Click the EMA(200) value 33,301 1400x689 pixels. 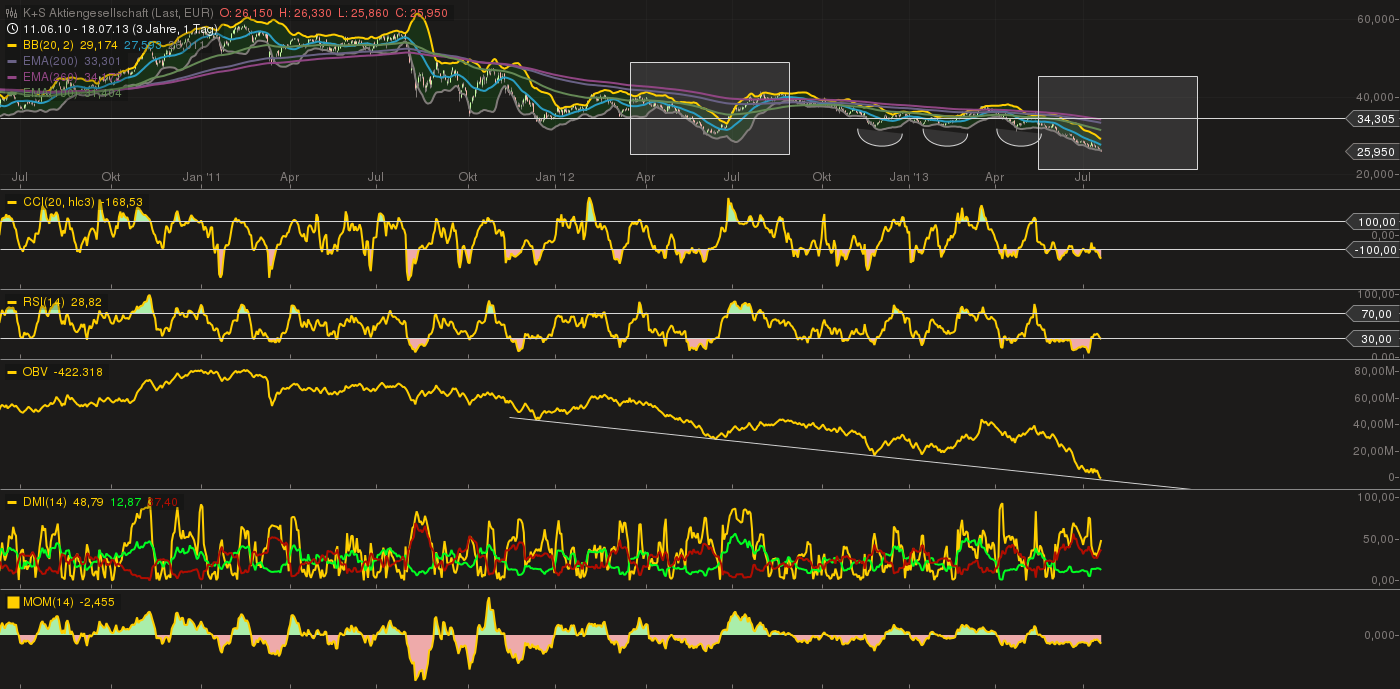pyautogui.click(x=102, y=61)
